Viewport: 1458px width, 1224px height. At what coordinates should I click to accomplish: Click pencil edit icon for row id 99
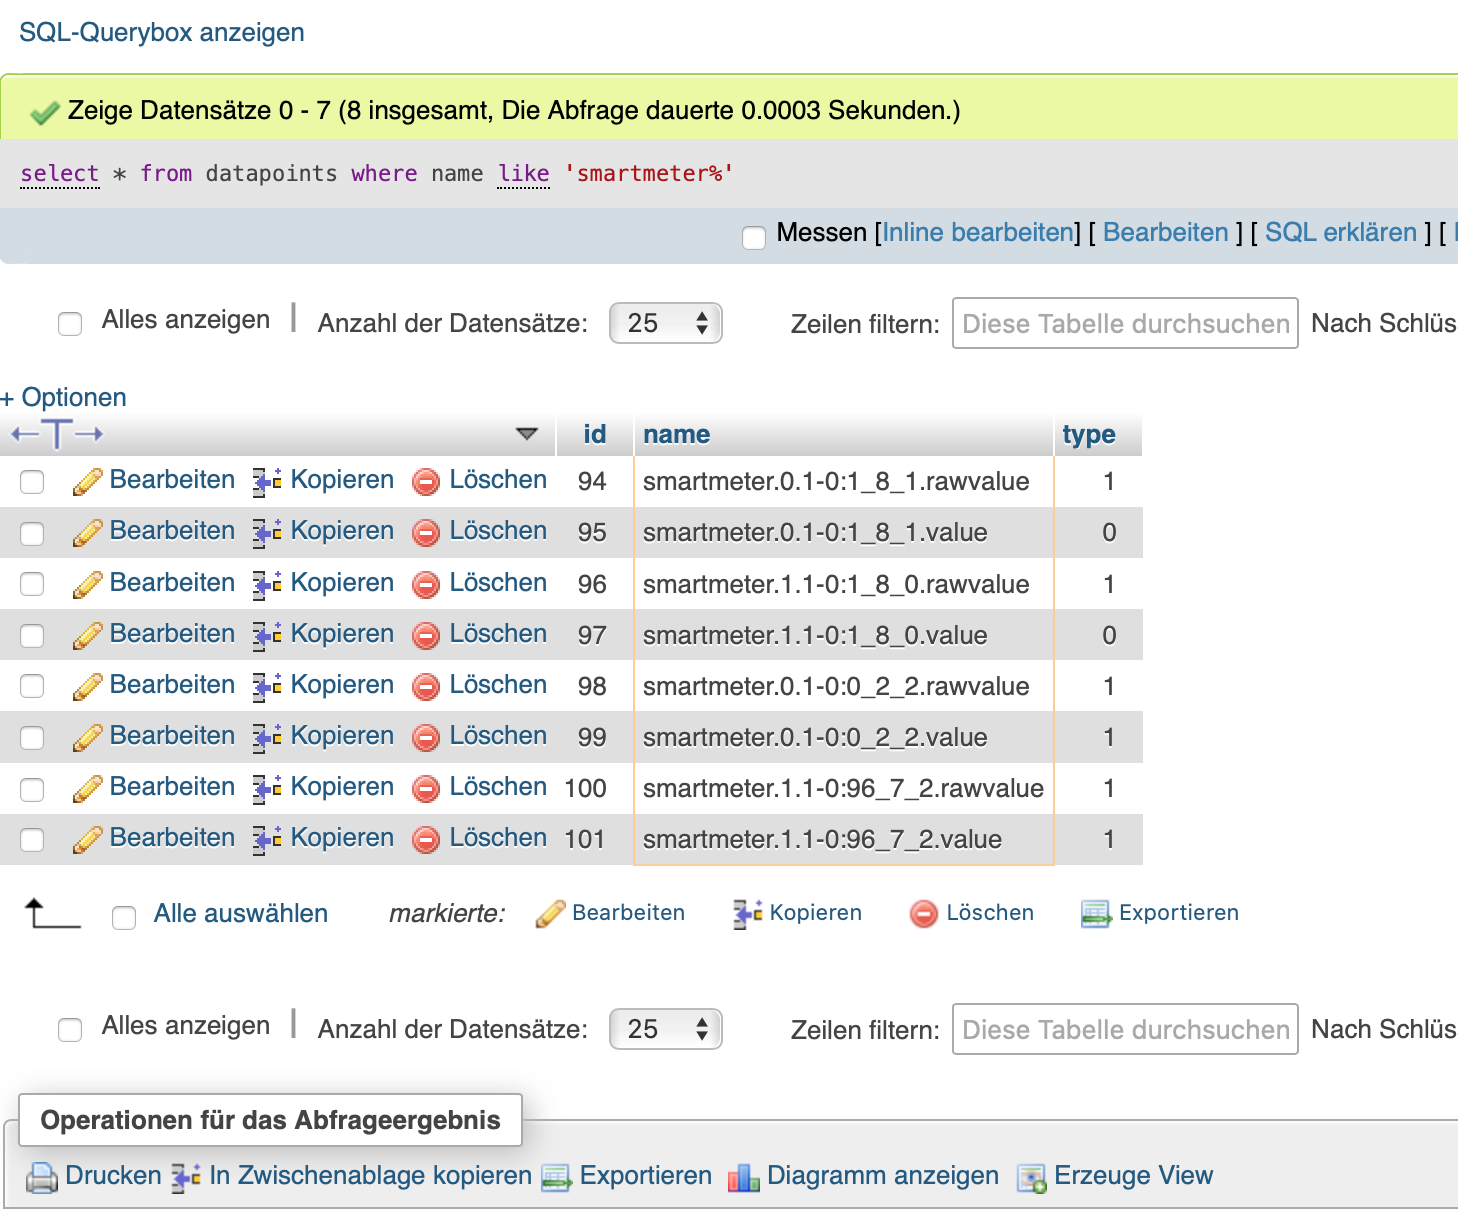coord(87,738)
